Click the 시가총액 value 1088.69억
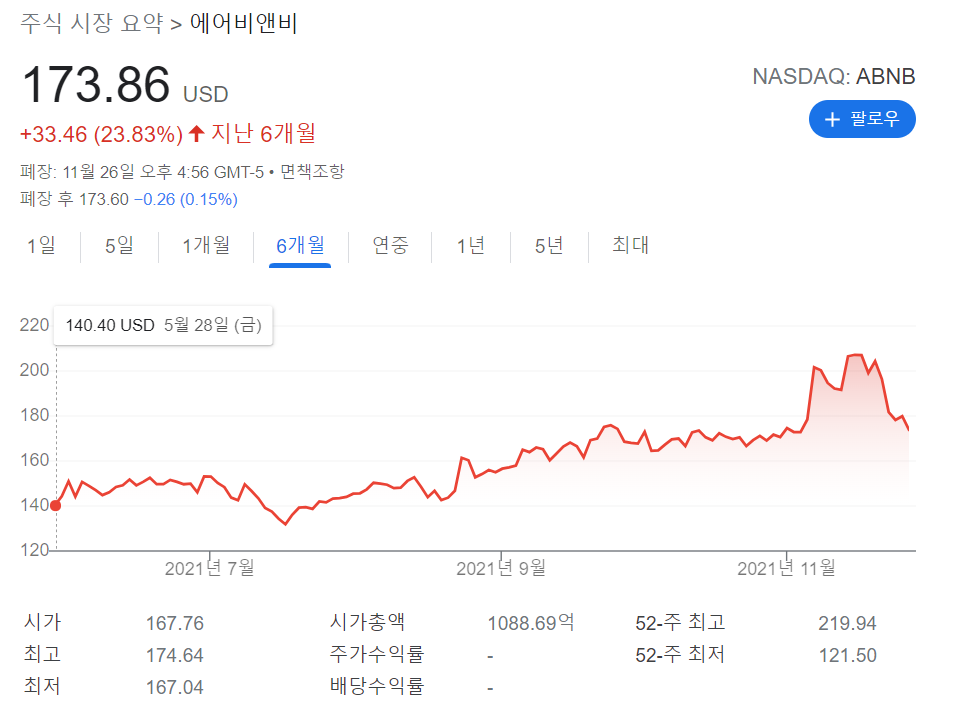The image size is (973, 714). [x=531, y=623]
